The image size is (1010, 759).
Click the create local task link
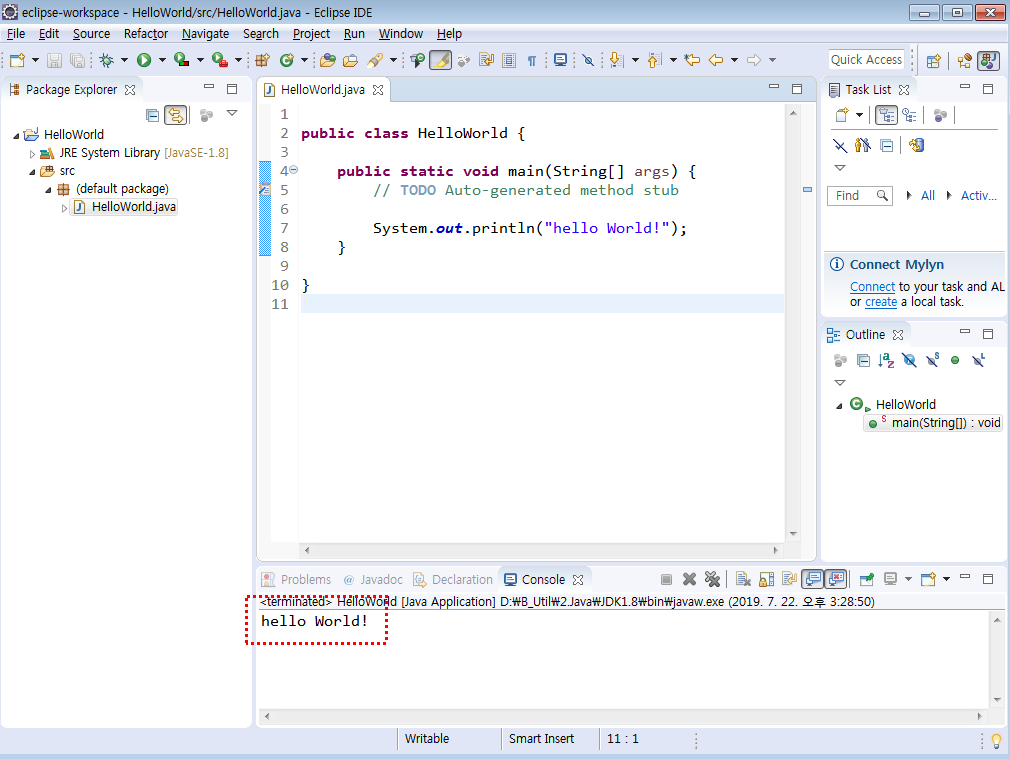coord(881,302)
